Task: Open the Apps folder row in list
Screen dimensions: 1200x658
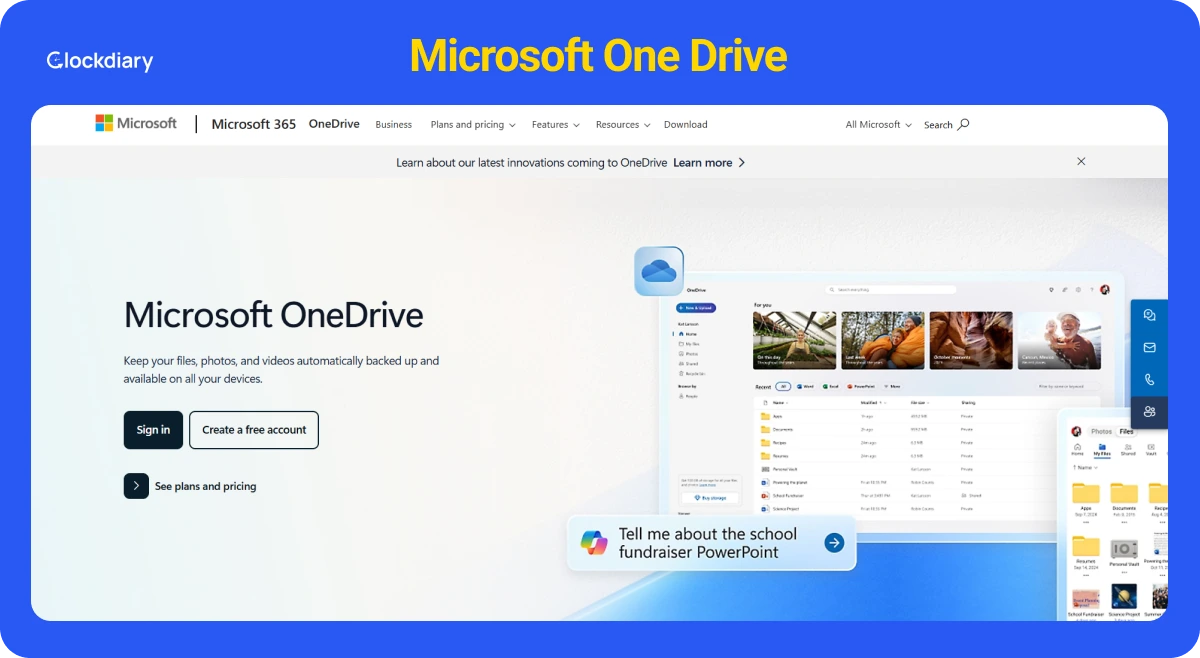Action: point(908,416)
